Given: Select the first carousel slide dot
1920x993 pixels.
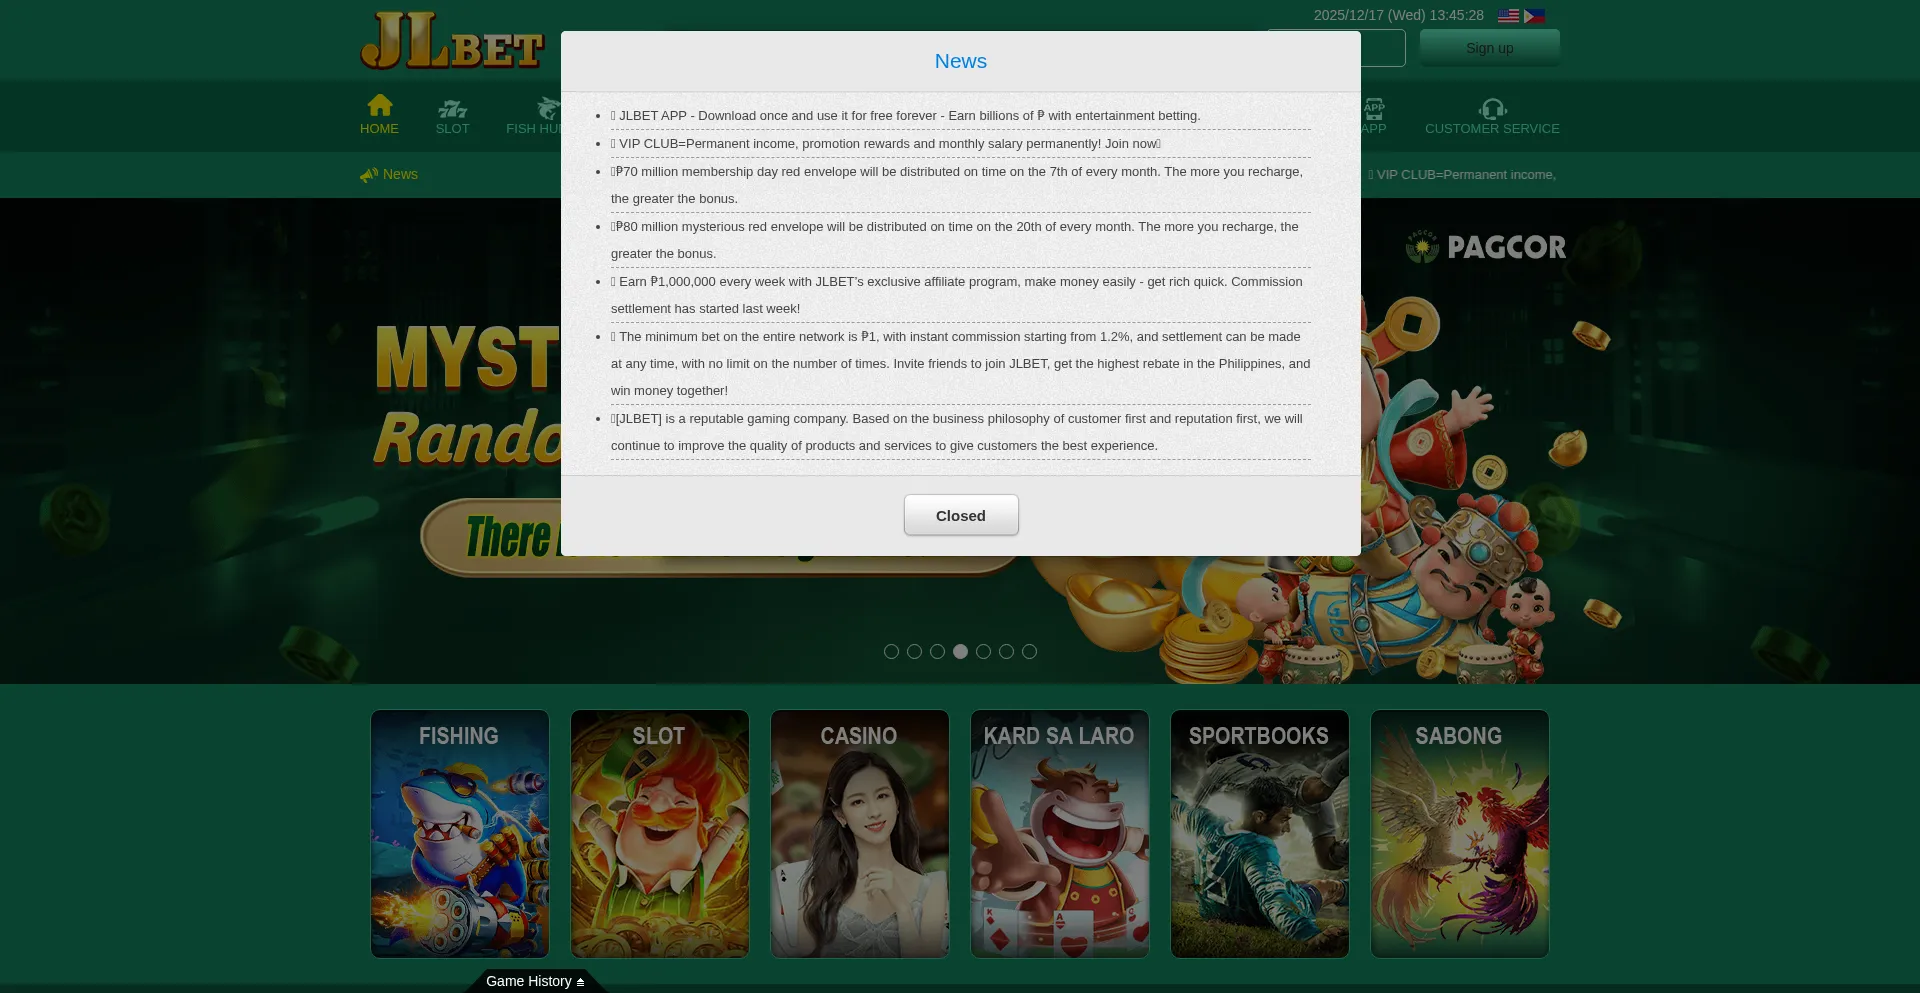Looking at the screenshot, I should tap(891, 652).
